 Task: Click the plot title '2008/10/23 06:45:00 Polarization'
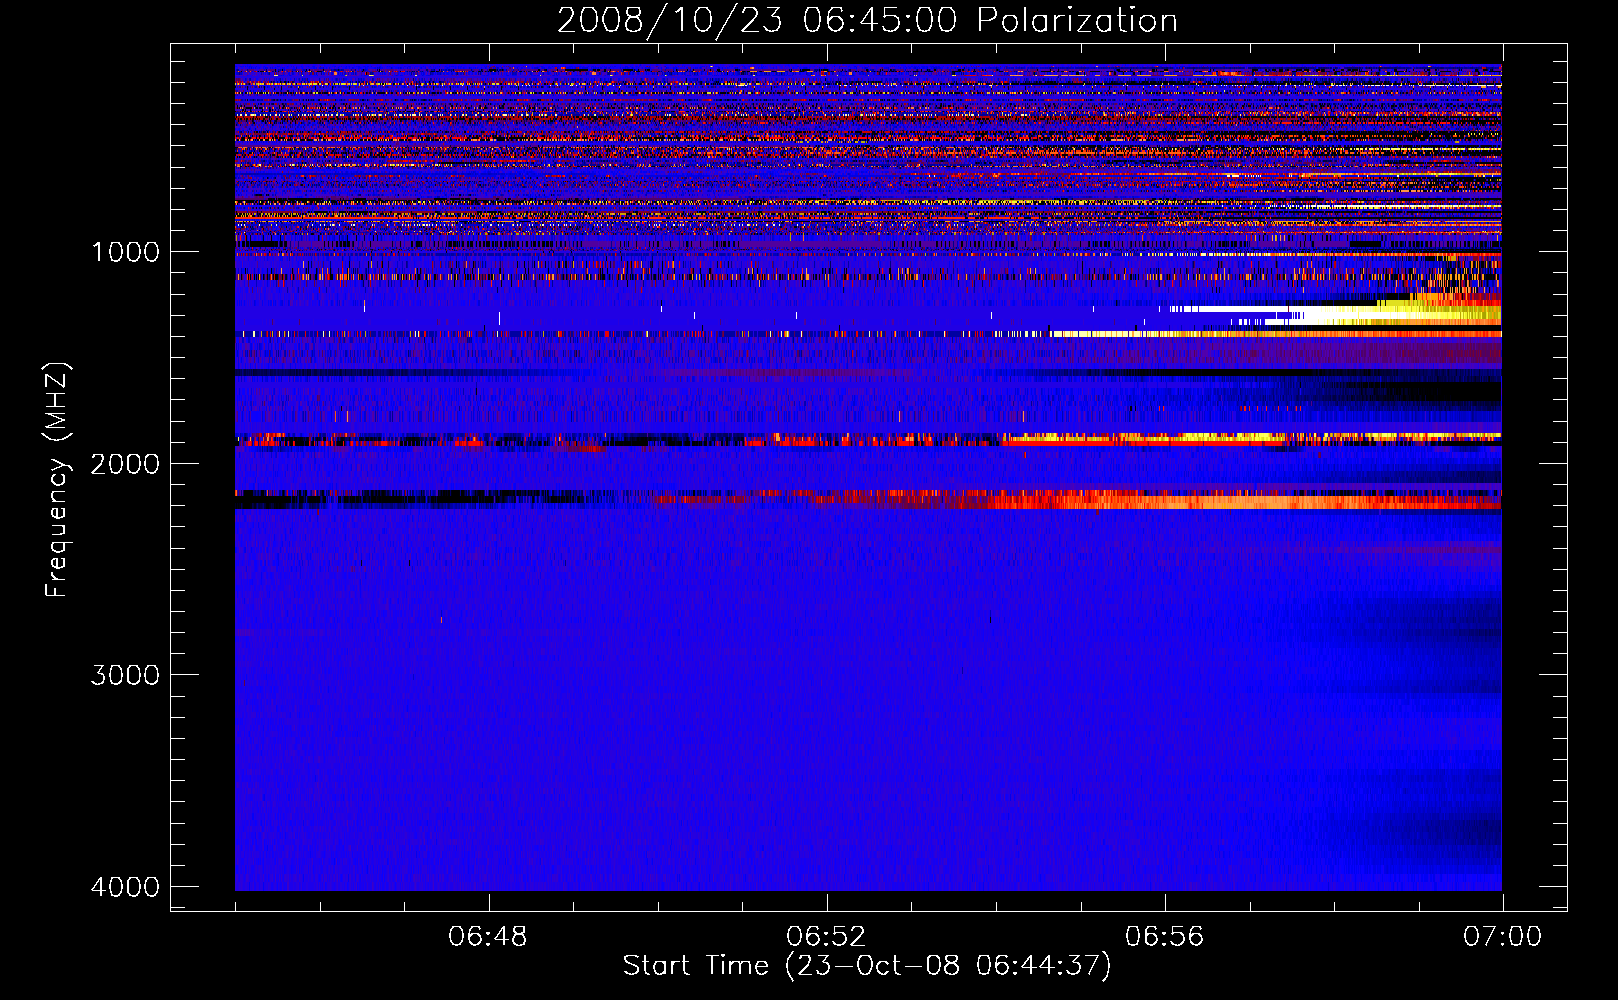(x=867, y=20)
